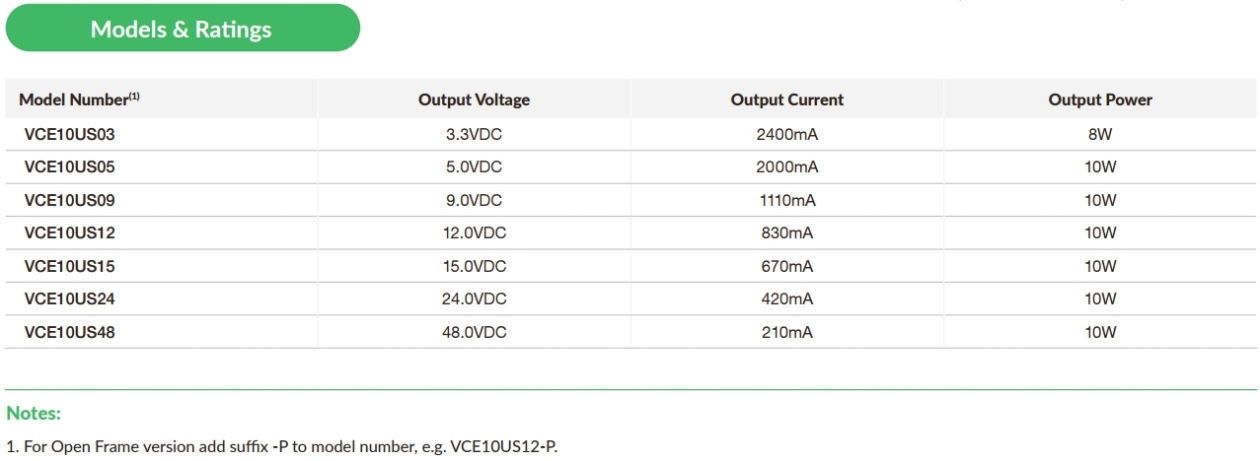Click the 12.0VDC voltage cell
1260x461 pixels.
coord(474,233)
